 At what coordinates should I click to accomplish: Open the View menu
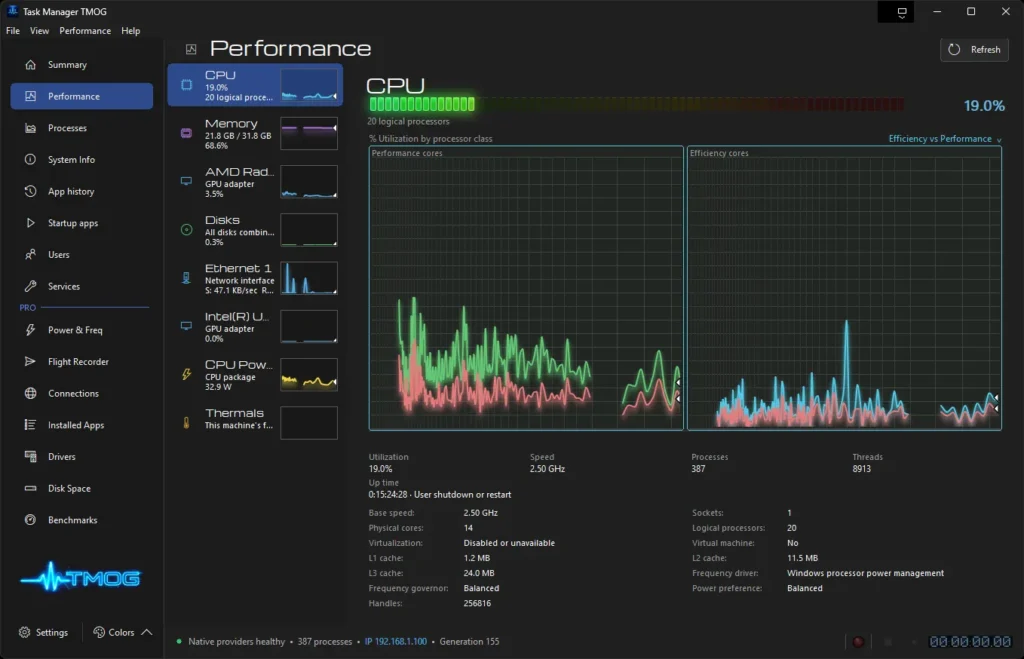(x=39, y=31)
